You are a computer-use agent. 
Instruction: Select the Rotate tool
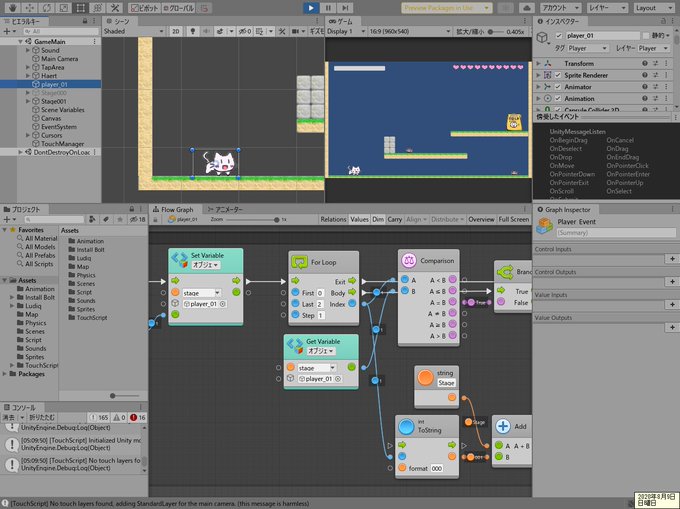[x=46, y=8]
